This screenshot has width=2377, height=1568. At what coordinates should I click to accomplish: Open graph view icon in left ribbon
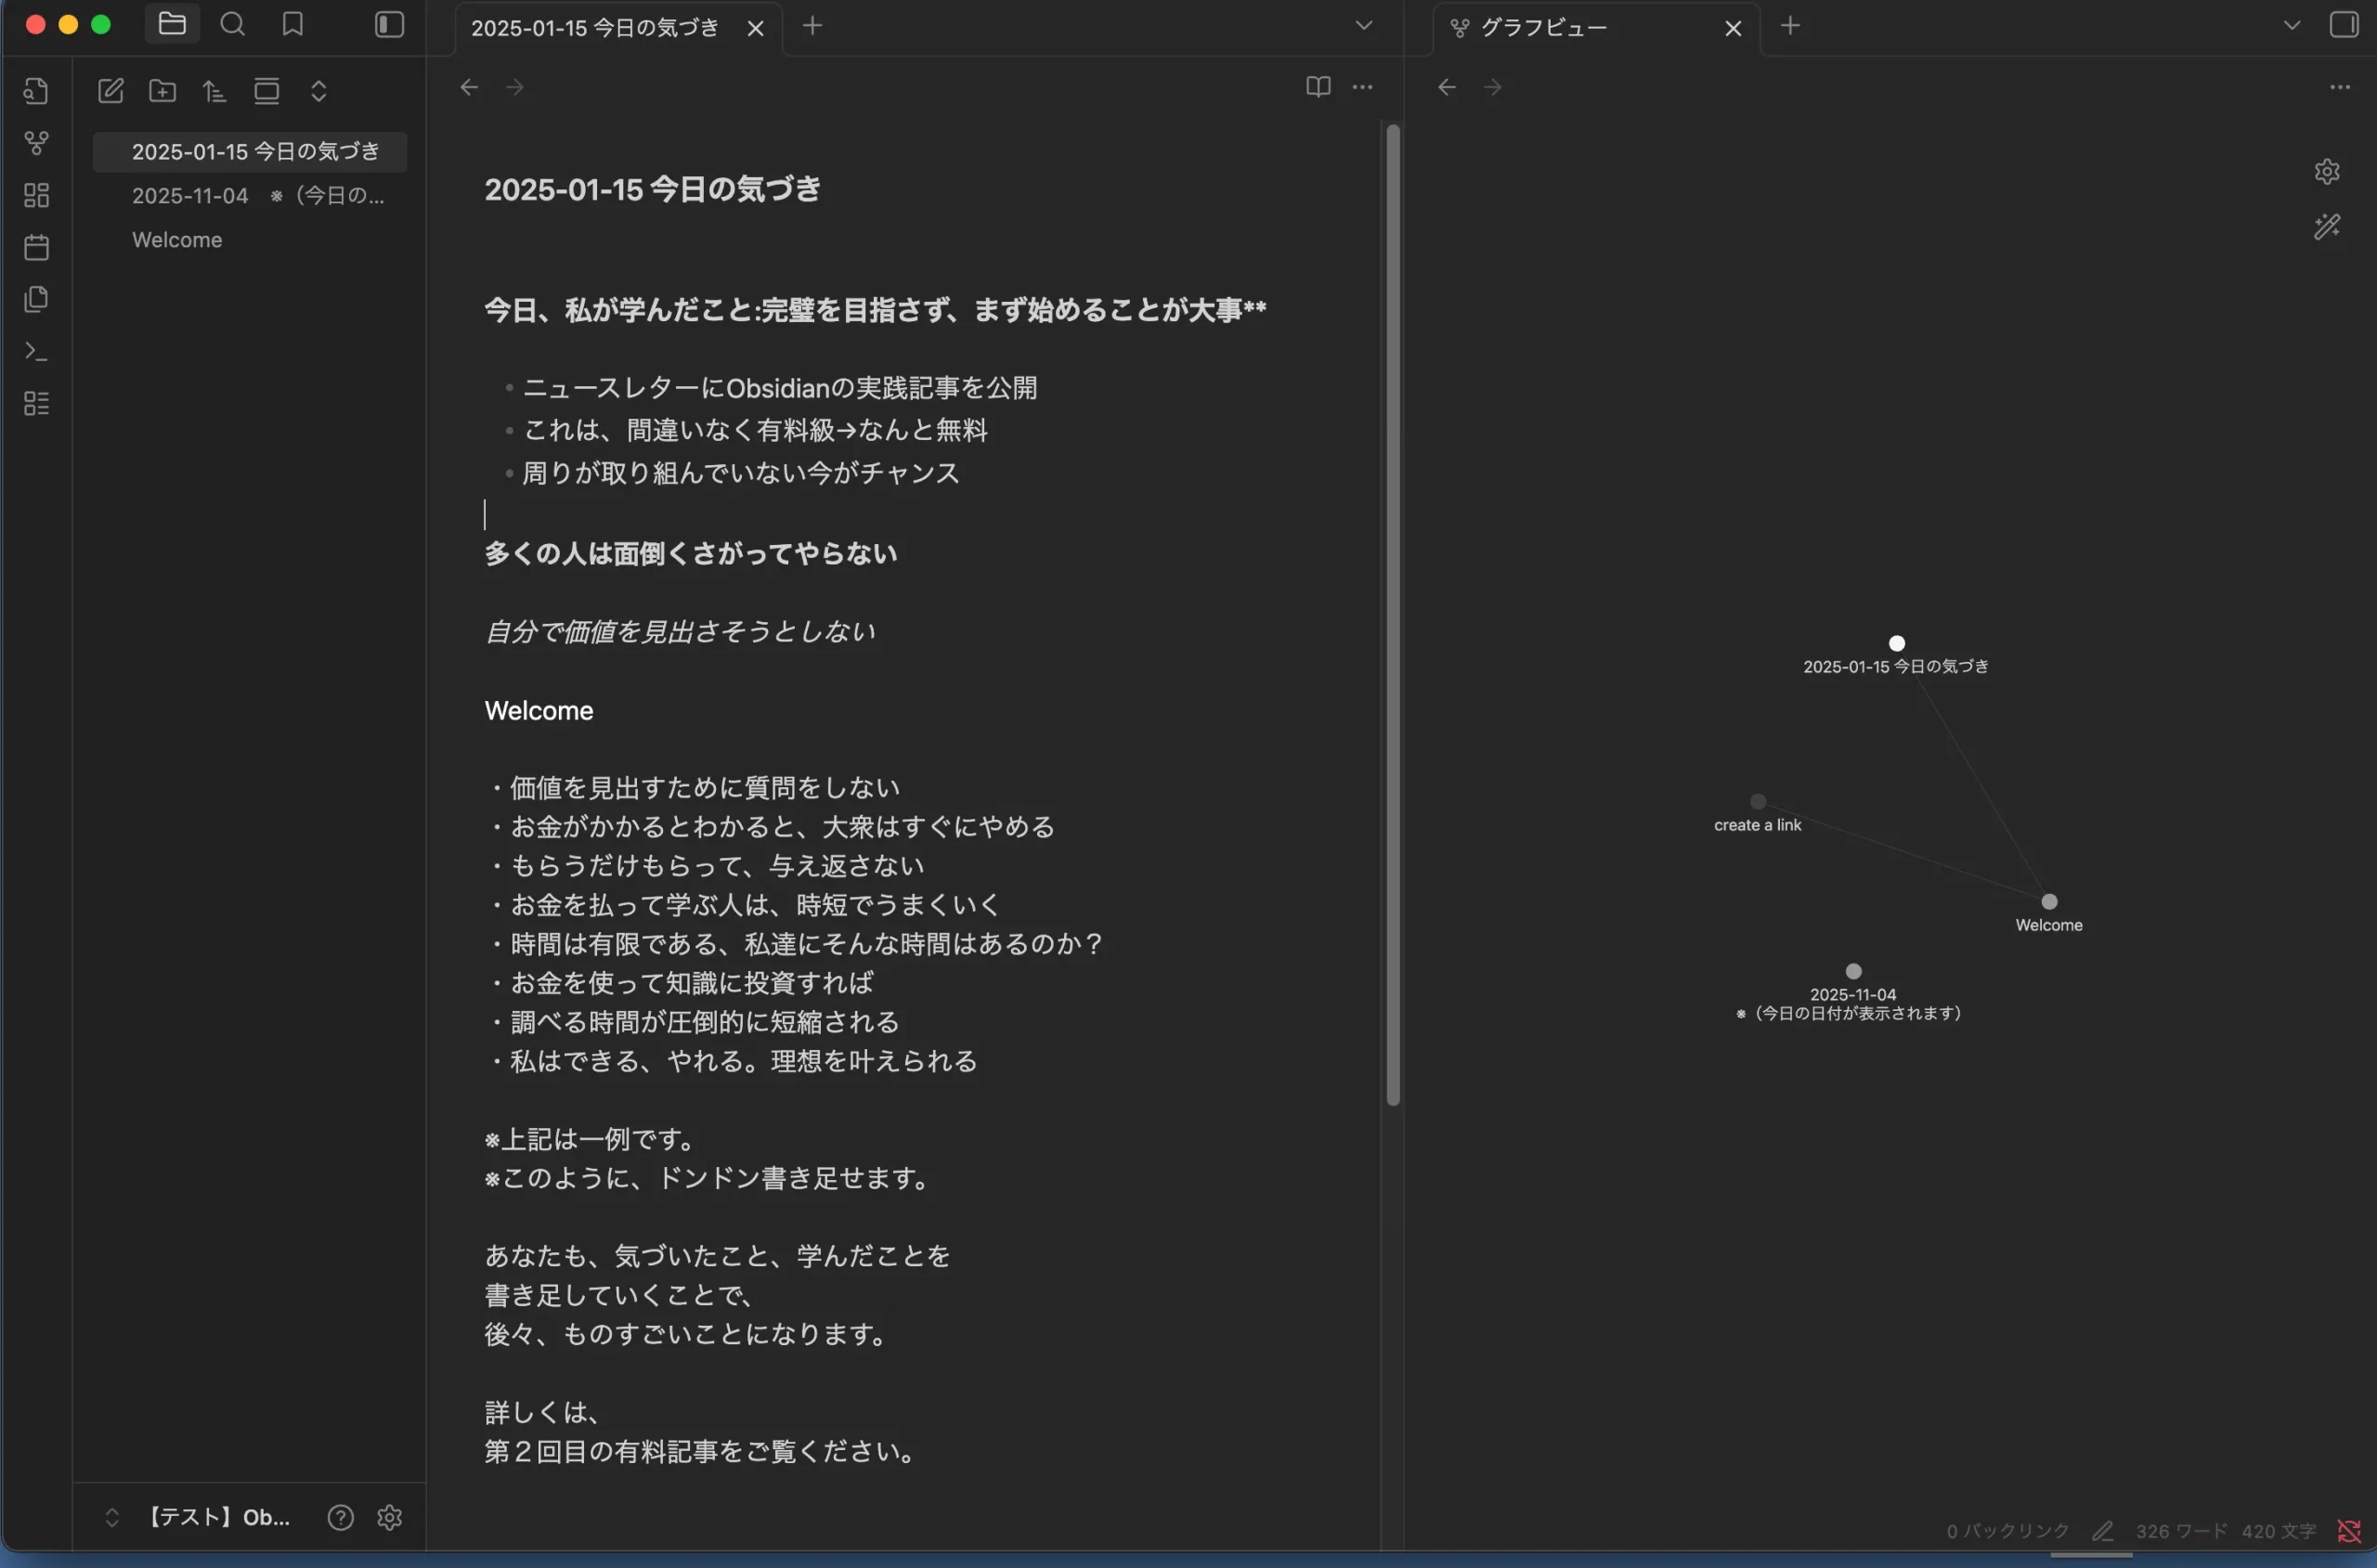tap(36, 143)
